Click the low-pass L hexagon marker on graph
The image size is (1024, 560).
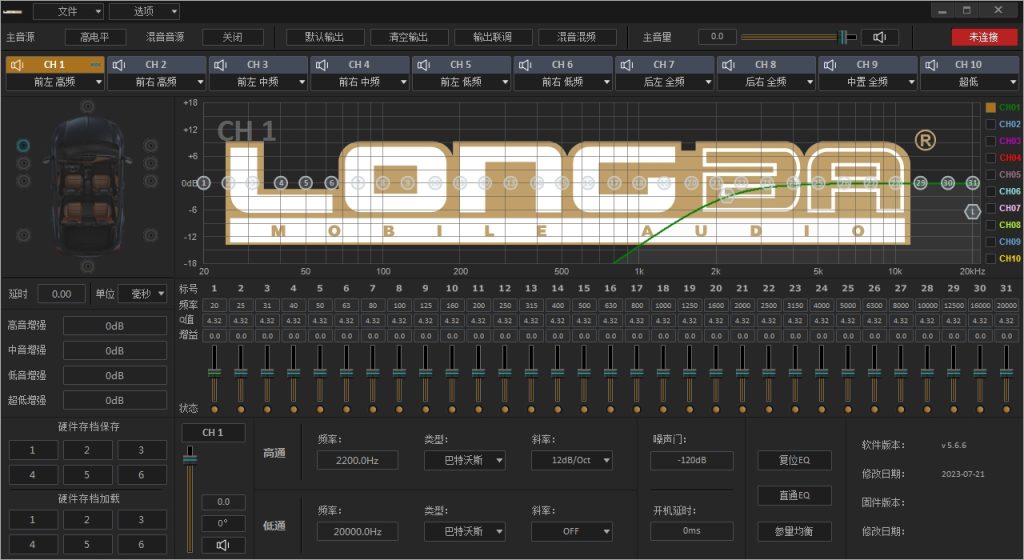pyautogui.click(x=972, y=212)
